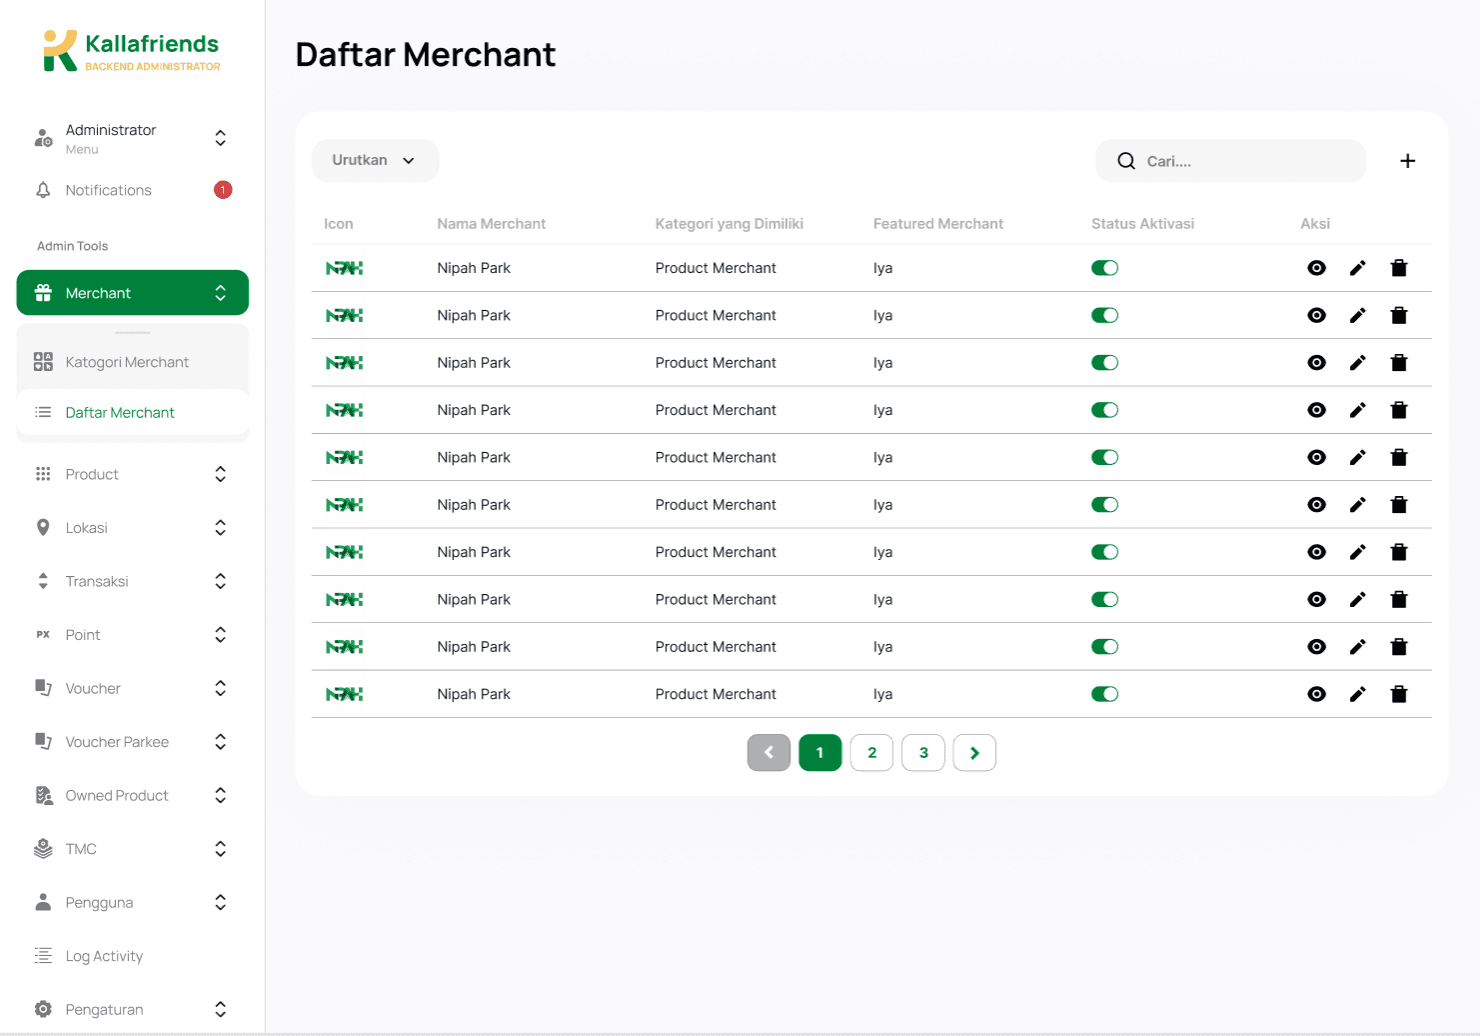
Task: Open the Urutkan sort dropdown
Action: click(x=375, y=161)
